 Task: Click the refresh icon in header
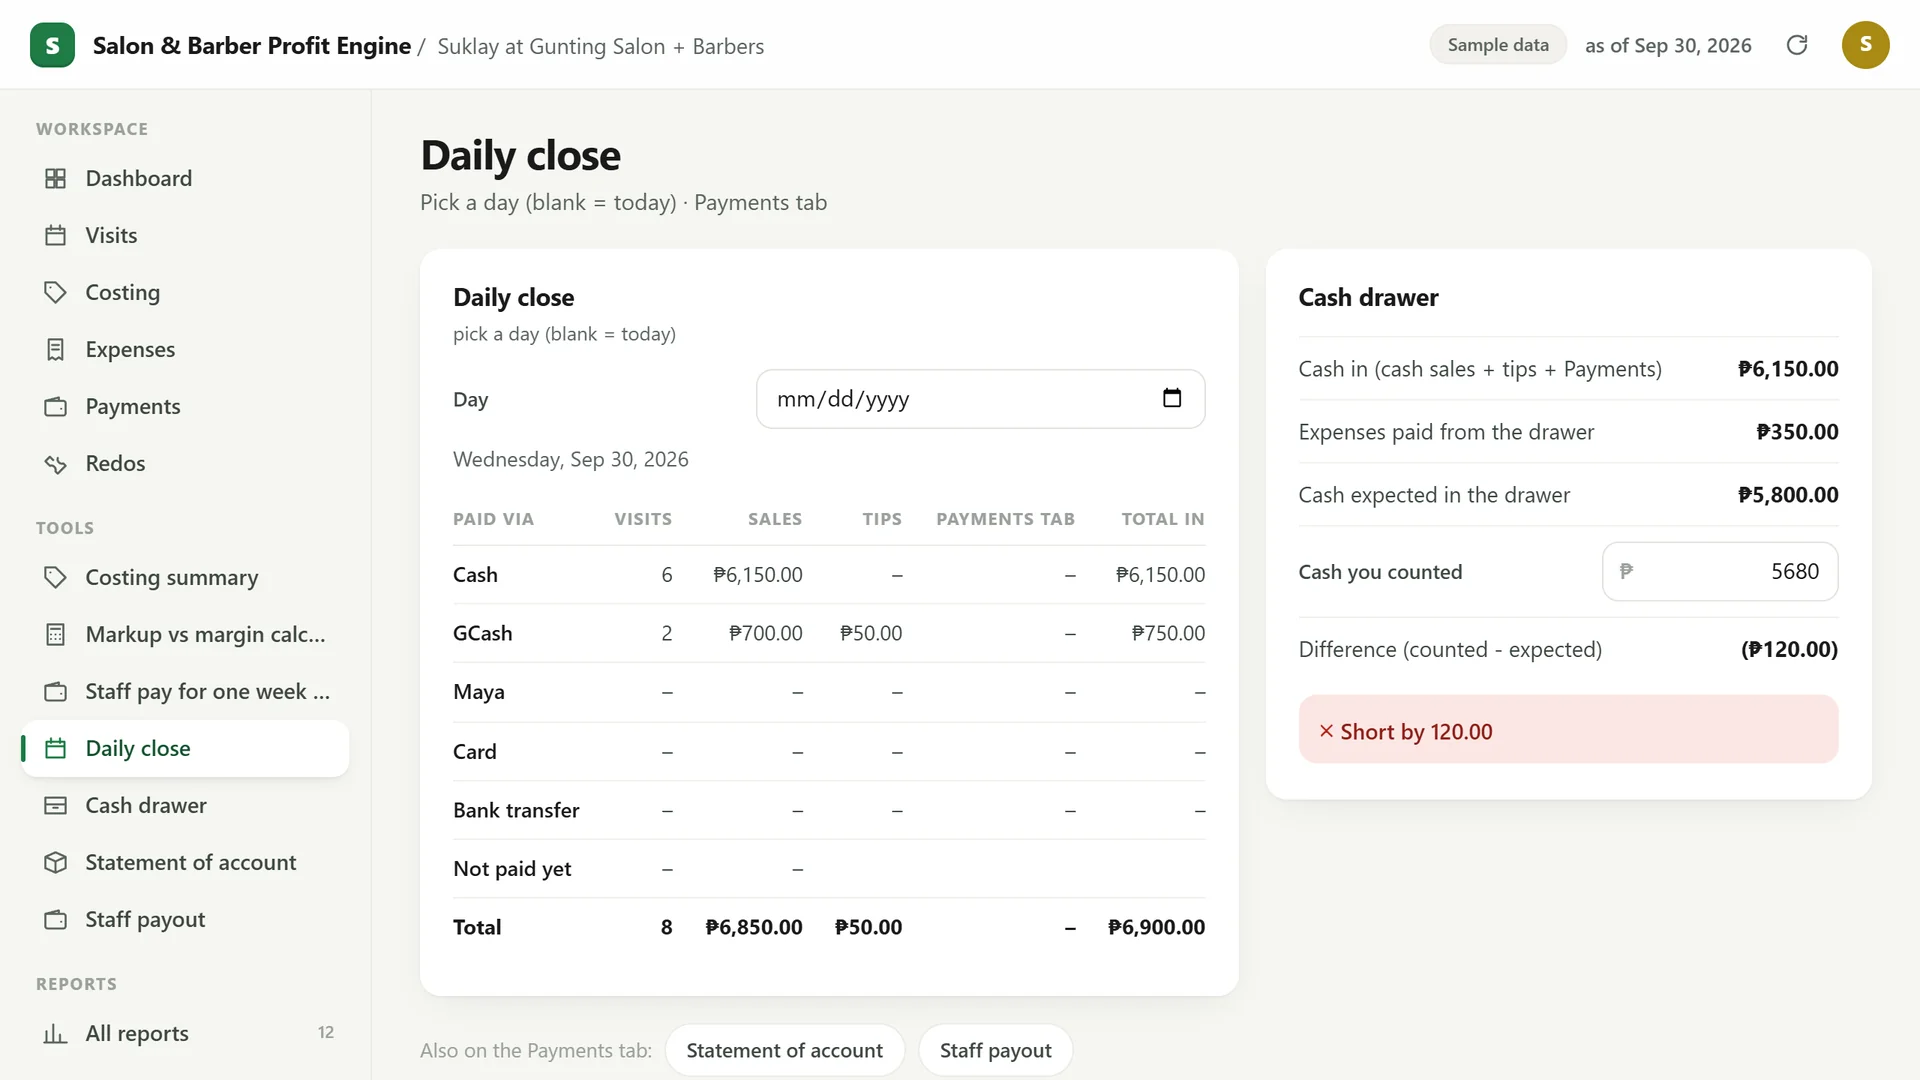[x=1797, y=45]
